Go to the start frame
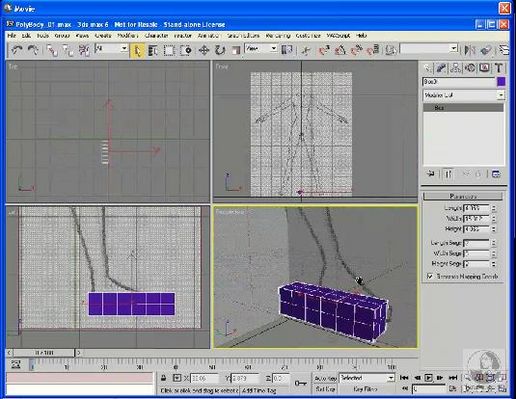The image size is (516, 399). coord(404,378)
